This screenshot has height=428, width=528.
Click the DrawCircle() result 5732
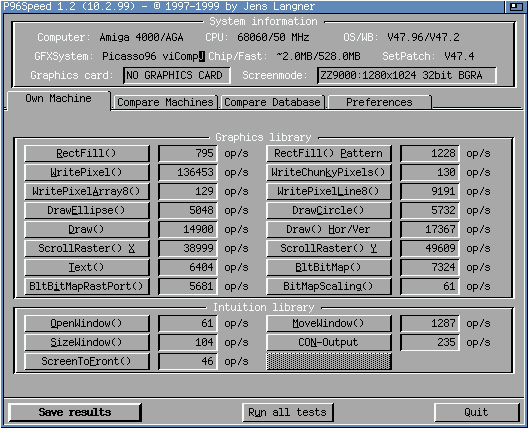click(x=430, y=211)
